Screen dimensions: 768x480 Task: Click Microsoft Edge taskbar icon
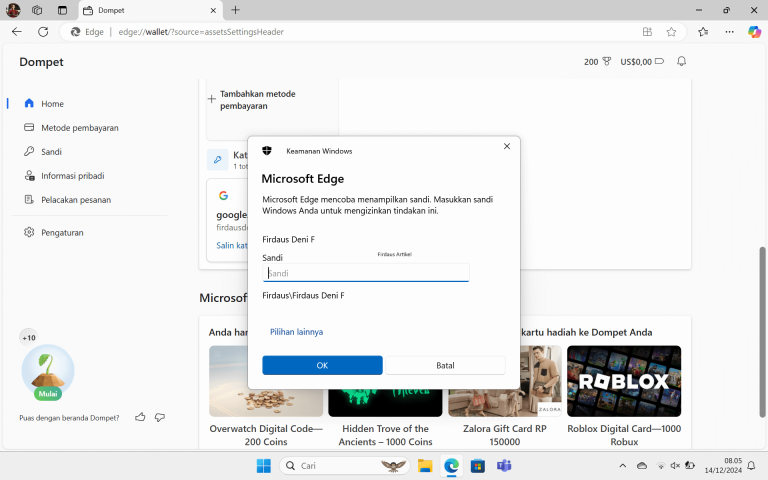451,465
